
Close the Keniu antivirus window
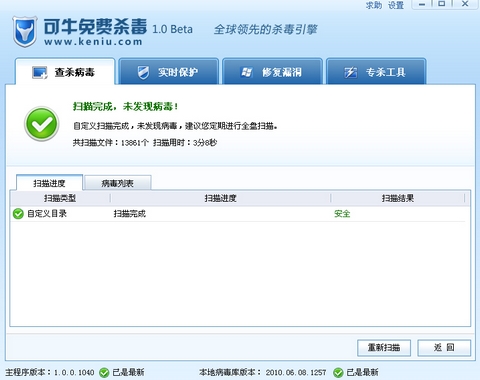465,4
